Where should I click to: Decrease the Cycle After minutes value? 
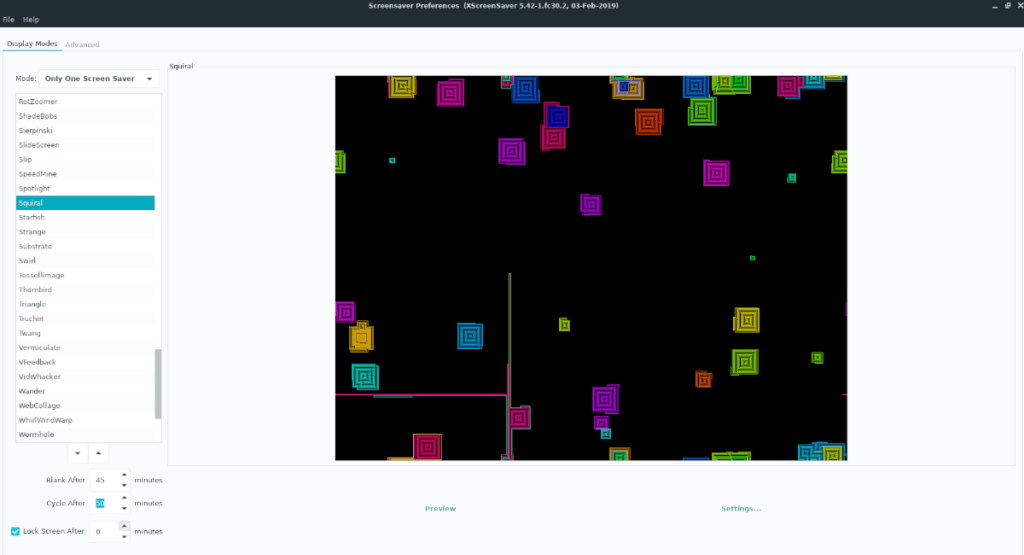tap(124, 508)
